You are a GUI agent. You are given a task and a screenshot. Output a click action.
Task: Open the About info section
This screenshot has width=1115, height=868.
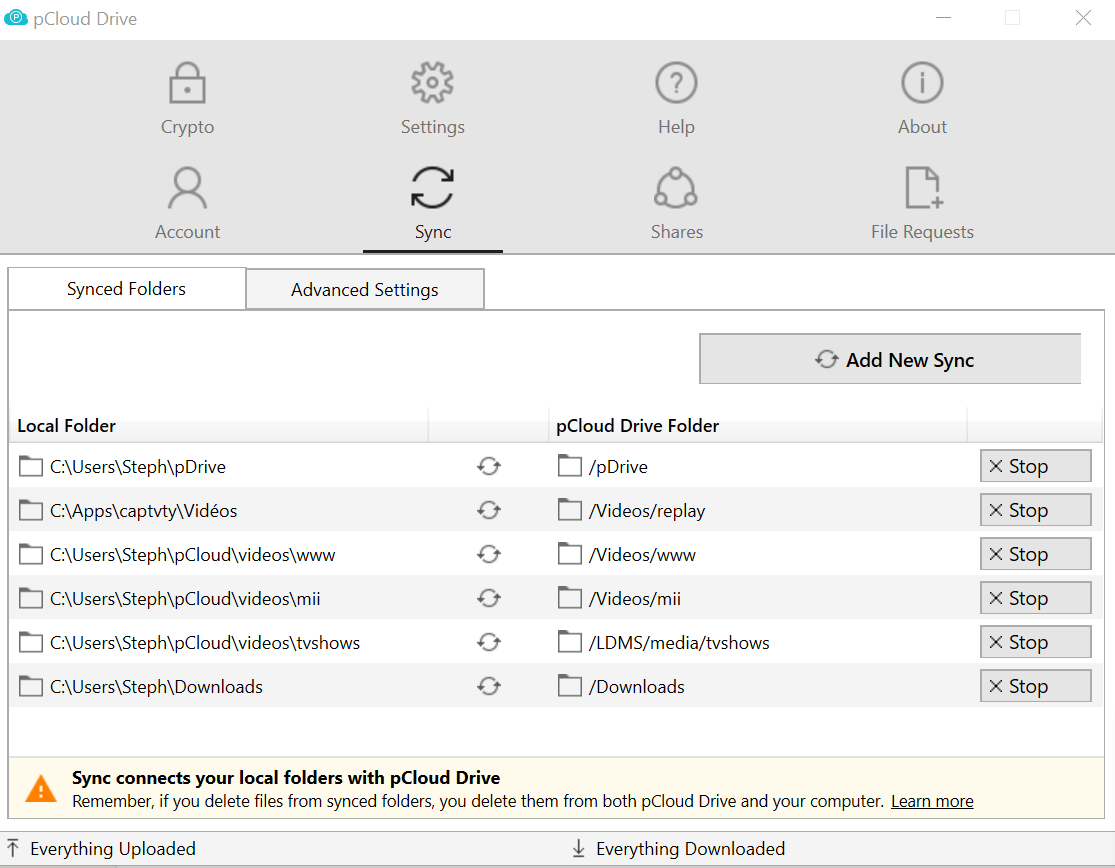pyautogui.click(x=922, y=98)
